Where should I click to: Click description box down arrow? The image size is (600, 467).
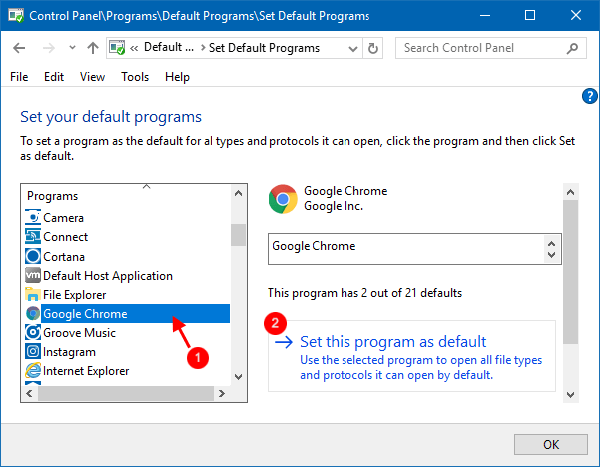[551, 255]
